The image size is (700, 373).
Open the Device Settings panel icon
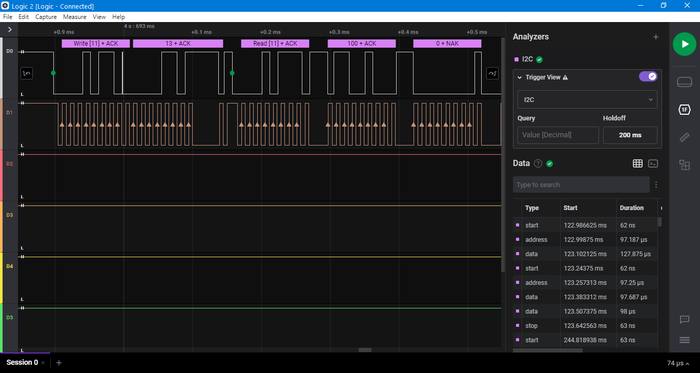pos(684,83)
